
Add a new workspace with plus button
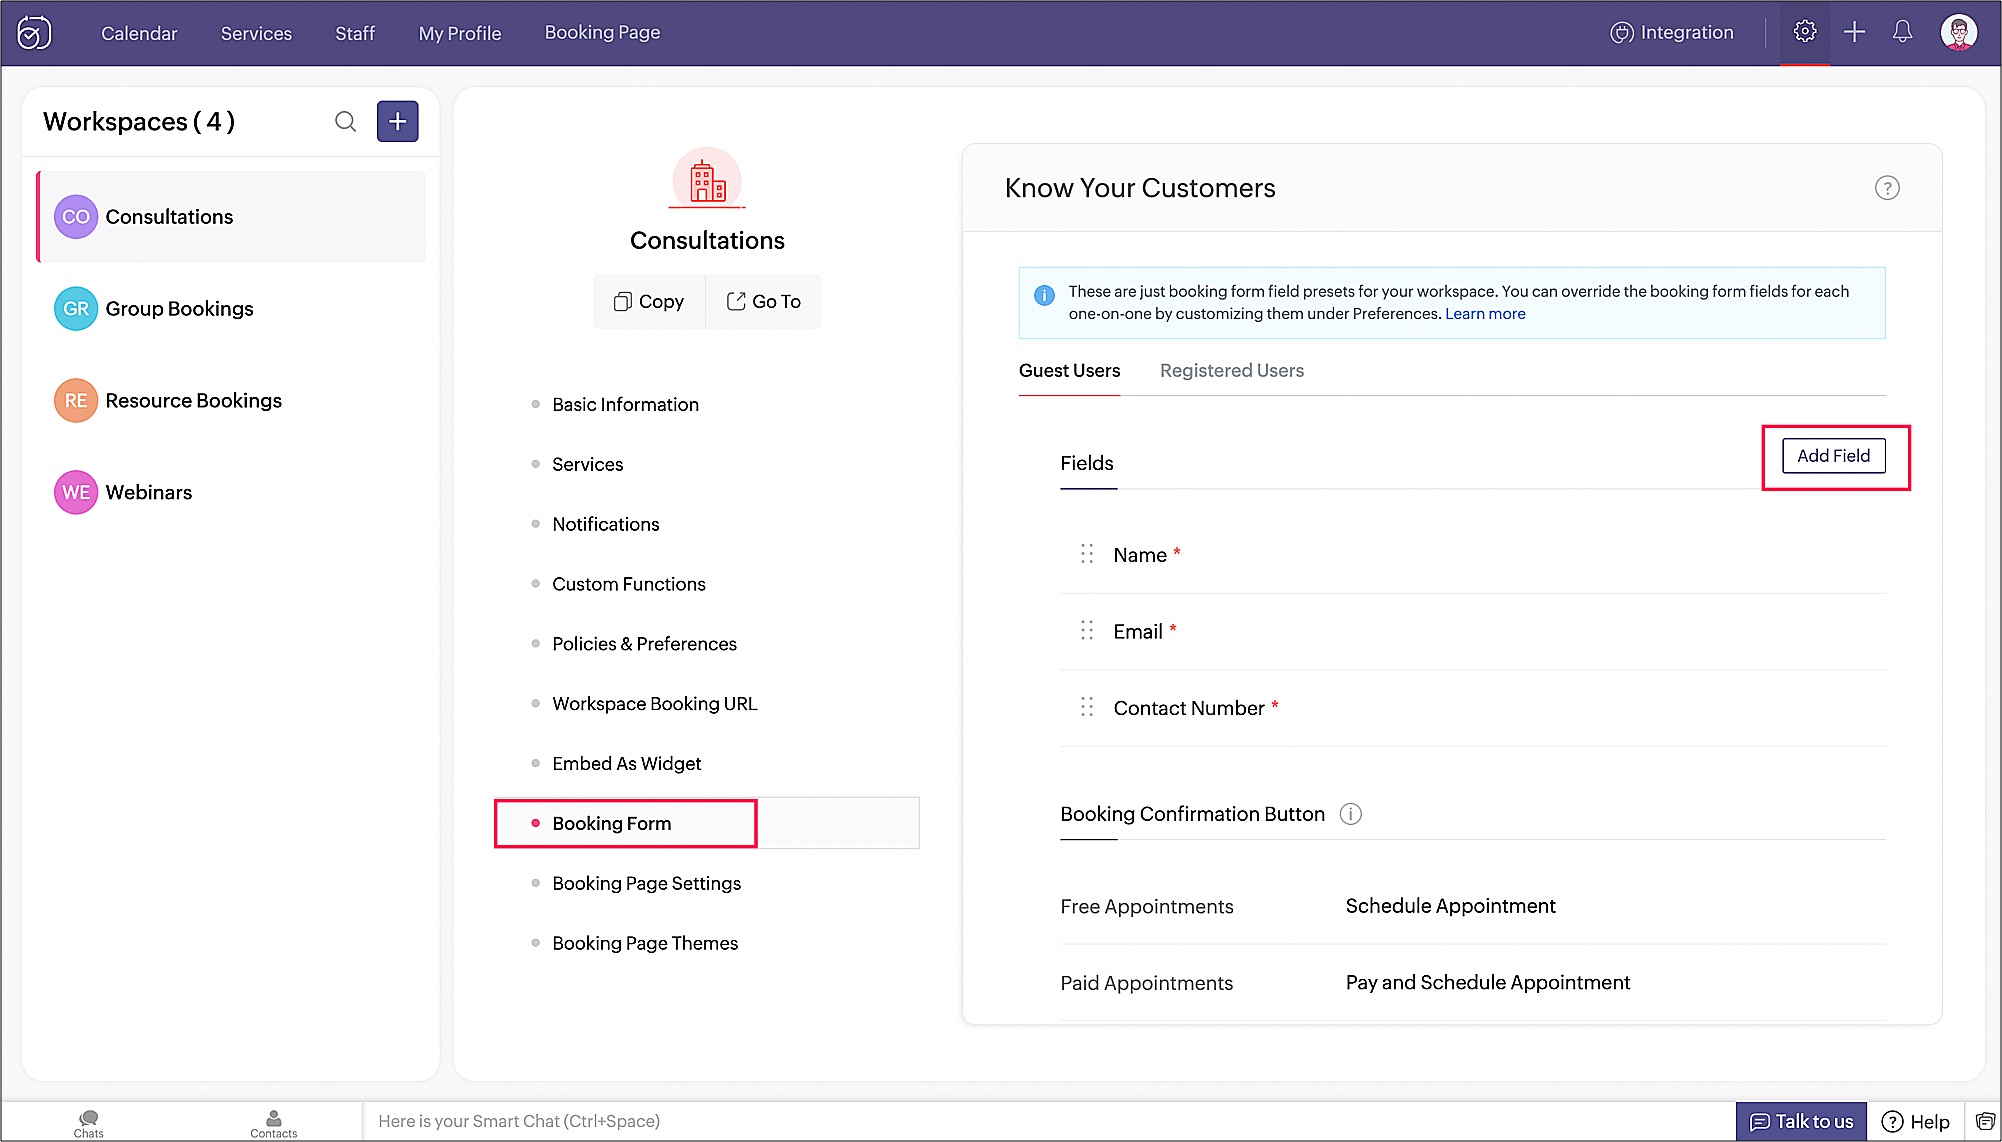click(x=397, y=122)
